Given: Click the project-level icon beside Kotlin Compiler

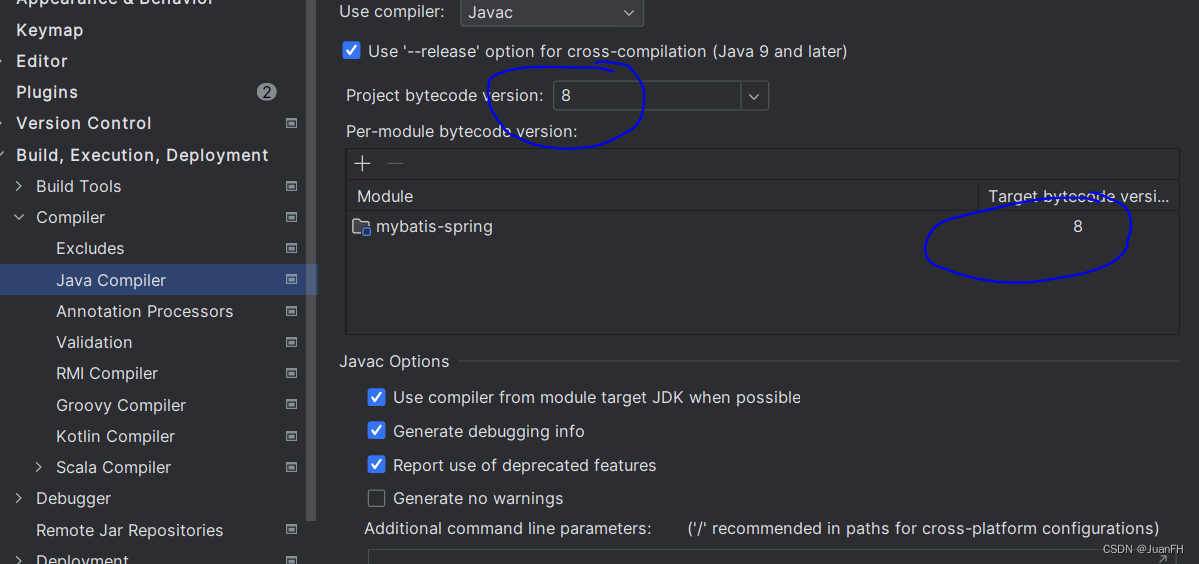Looking at the screenshot, I should coord(291,436).
